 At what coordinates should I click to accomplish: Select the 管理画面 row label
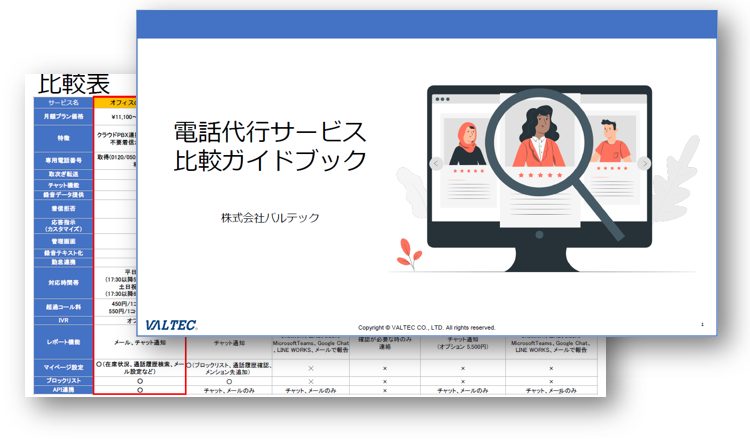(x=64, y=241)
